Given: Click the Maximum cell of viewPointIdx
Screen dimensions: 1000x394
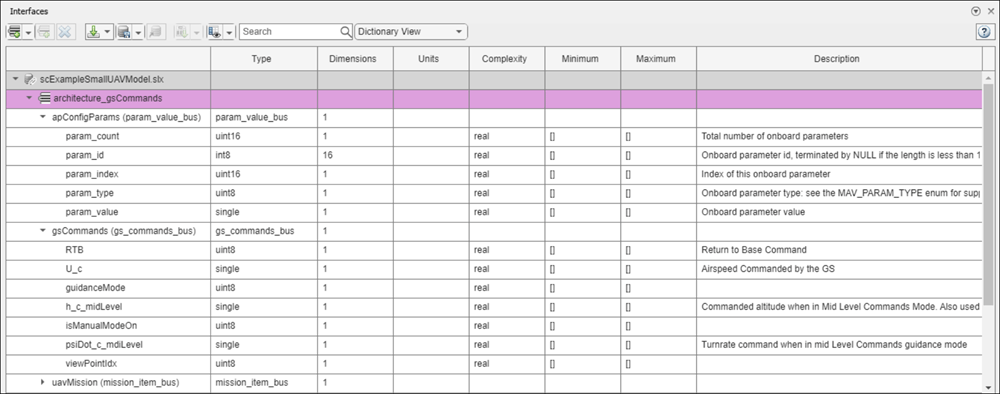Looking at the screenshot, I should tap(659, 363).
